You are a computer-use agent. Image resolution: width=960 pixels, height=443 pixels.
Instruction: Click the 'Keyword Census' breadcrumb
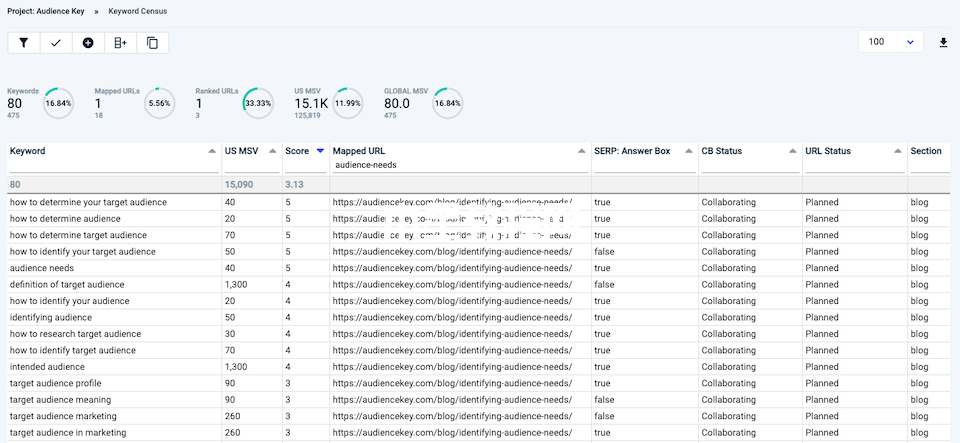point(138,11)
